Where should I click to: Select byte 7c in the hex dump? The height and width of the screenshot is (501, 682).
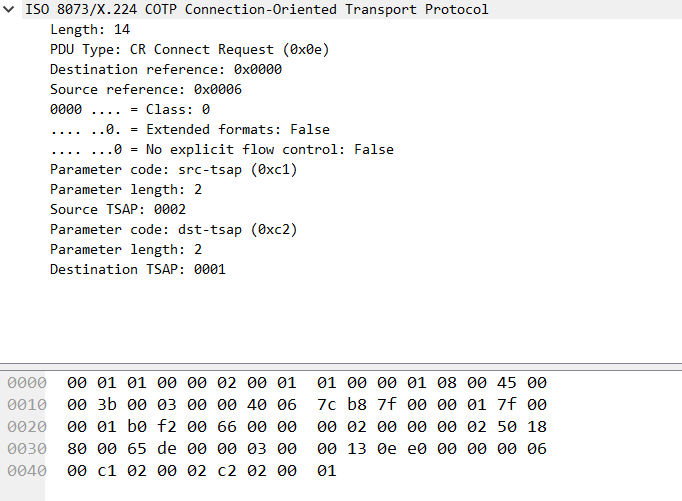pos(326,404)
